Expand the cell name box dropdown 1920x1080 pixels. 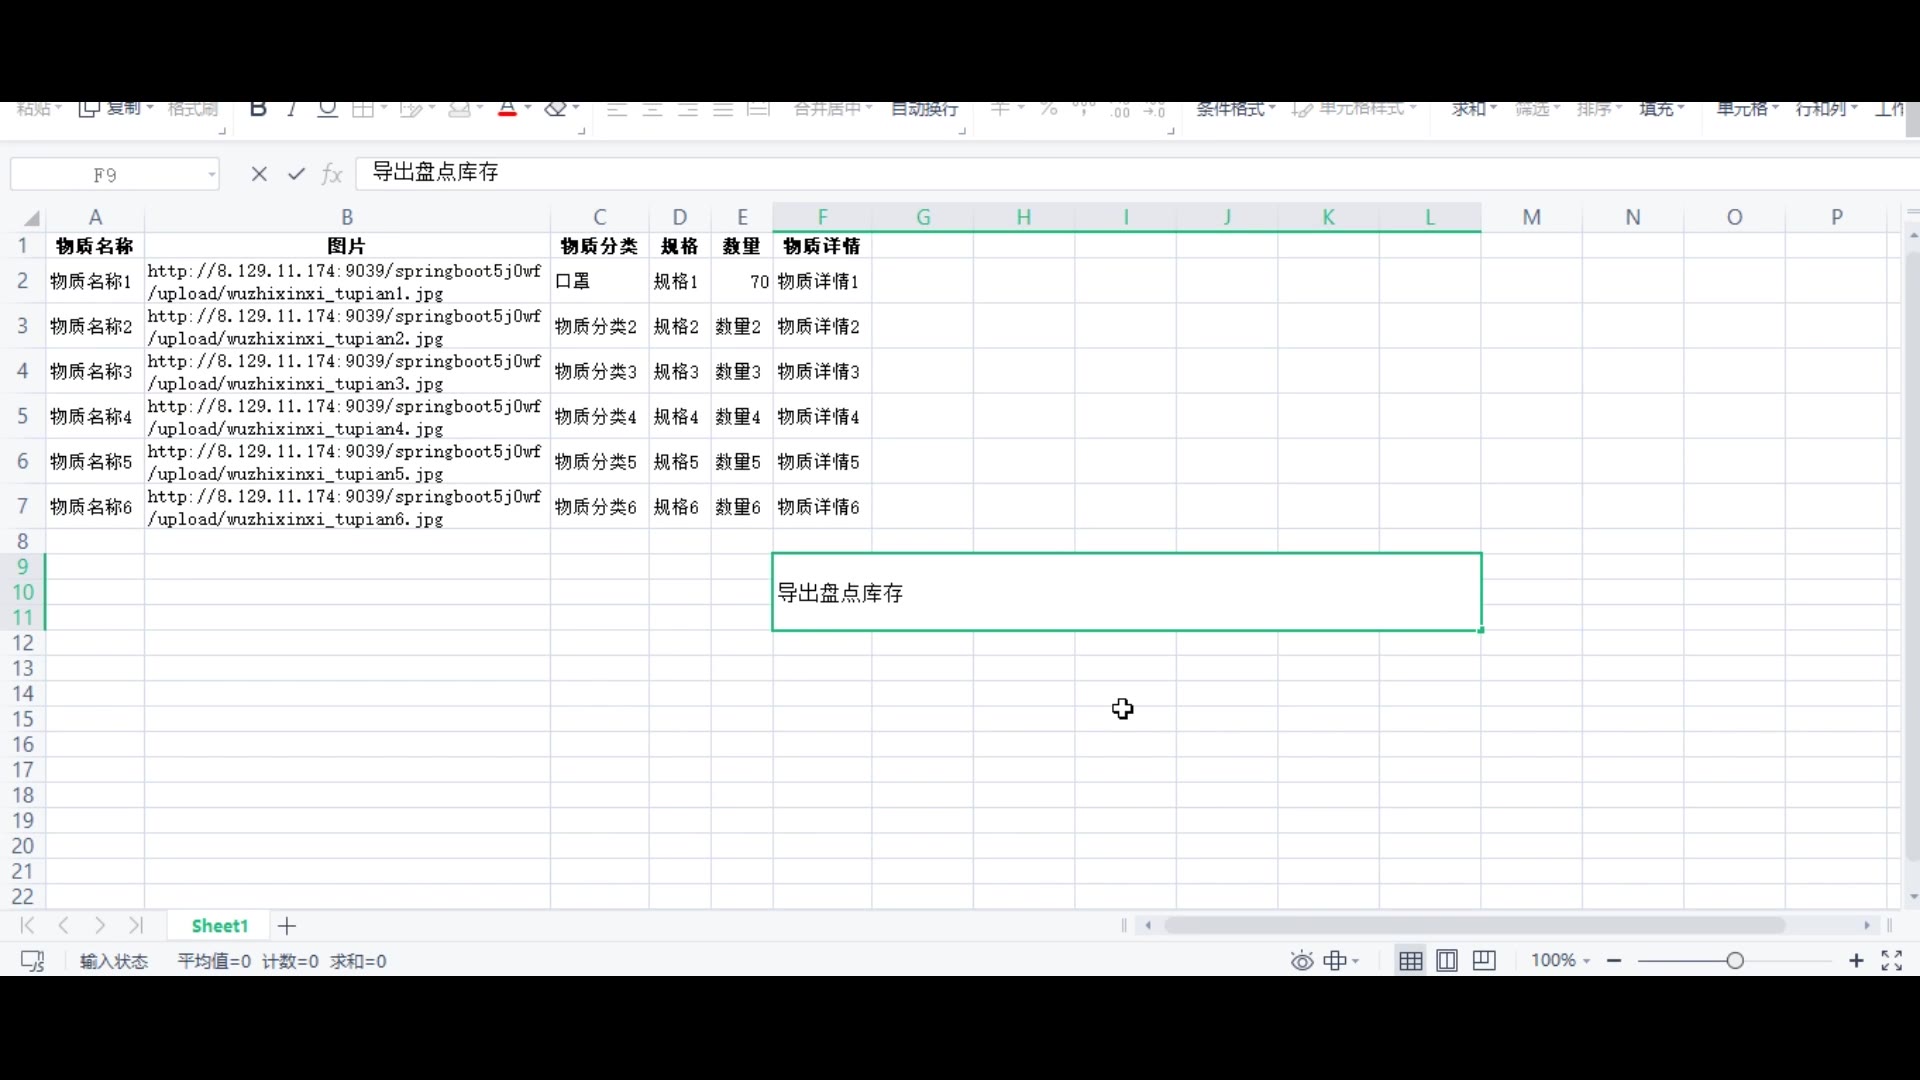pyautogui.click(x=211, y=175)
